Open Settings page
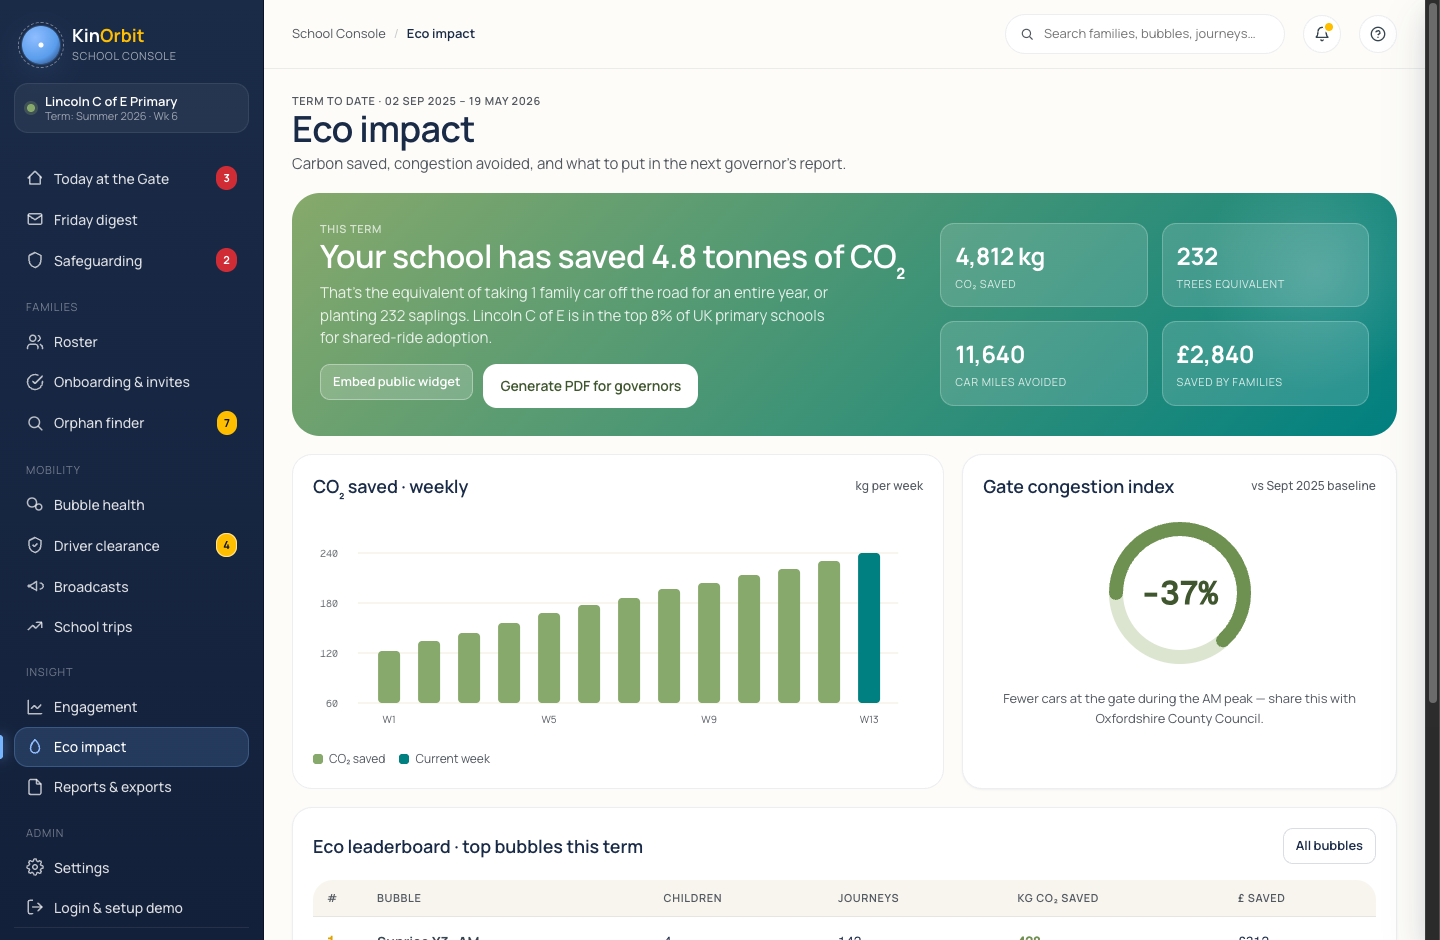Viewport: 1440px width, 940px height. (131, 867)
